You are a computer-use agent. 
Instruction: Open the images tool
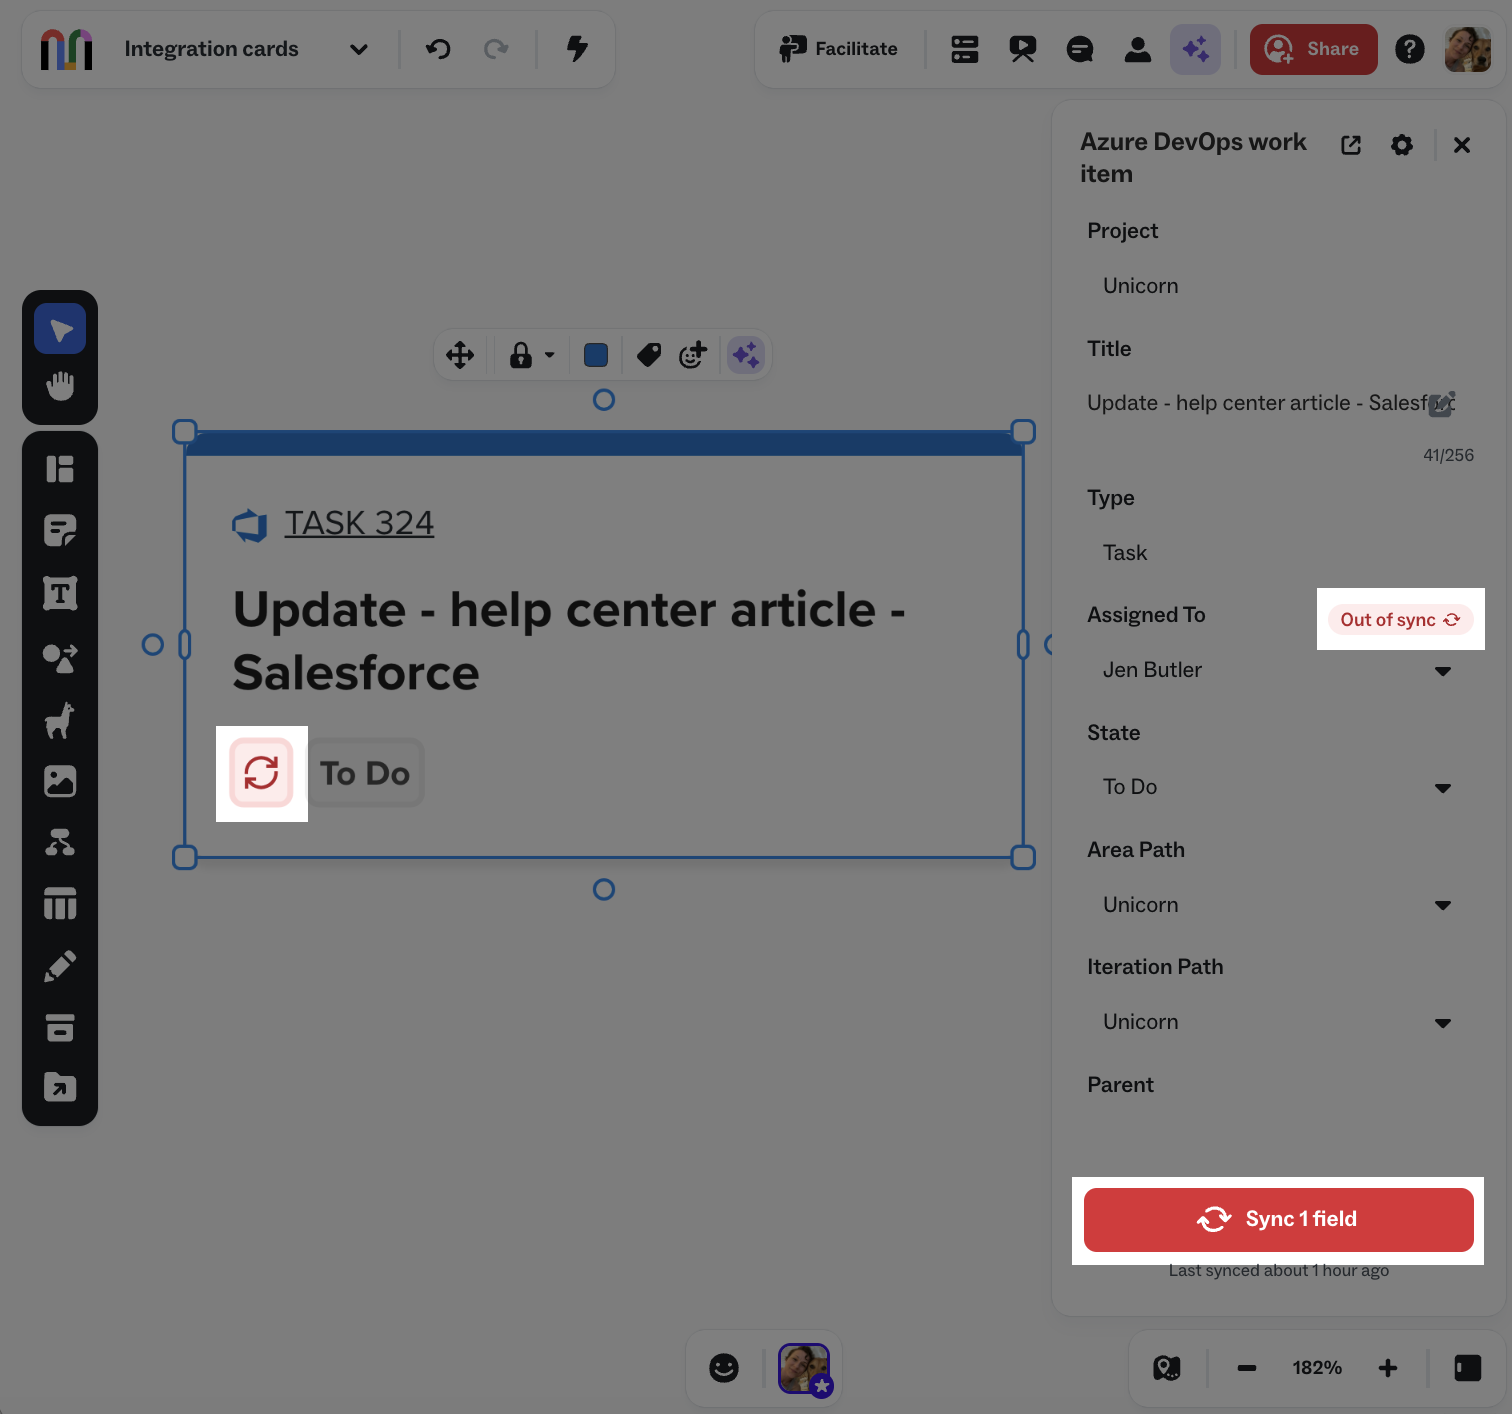[x=60, y=781]
